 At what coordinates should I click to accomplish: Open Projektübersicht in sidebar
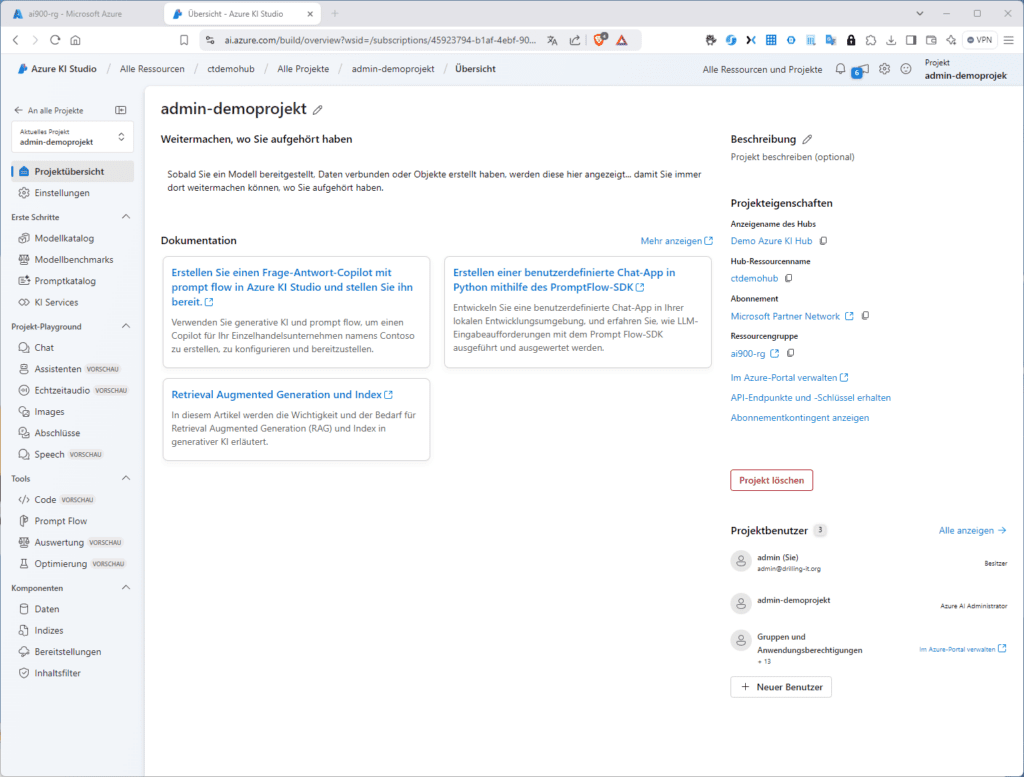coord(72,171)
